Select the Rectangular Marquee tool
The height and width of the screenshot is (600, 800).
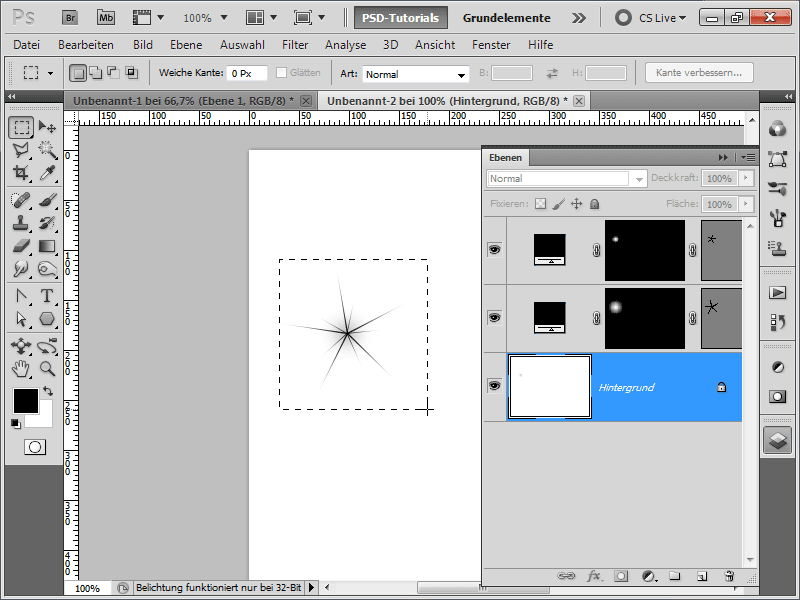pos(21,127)
